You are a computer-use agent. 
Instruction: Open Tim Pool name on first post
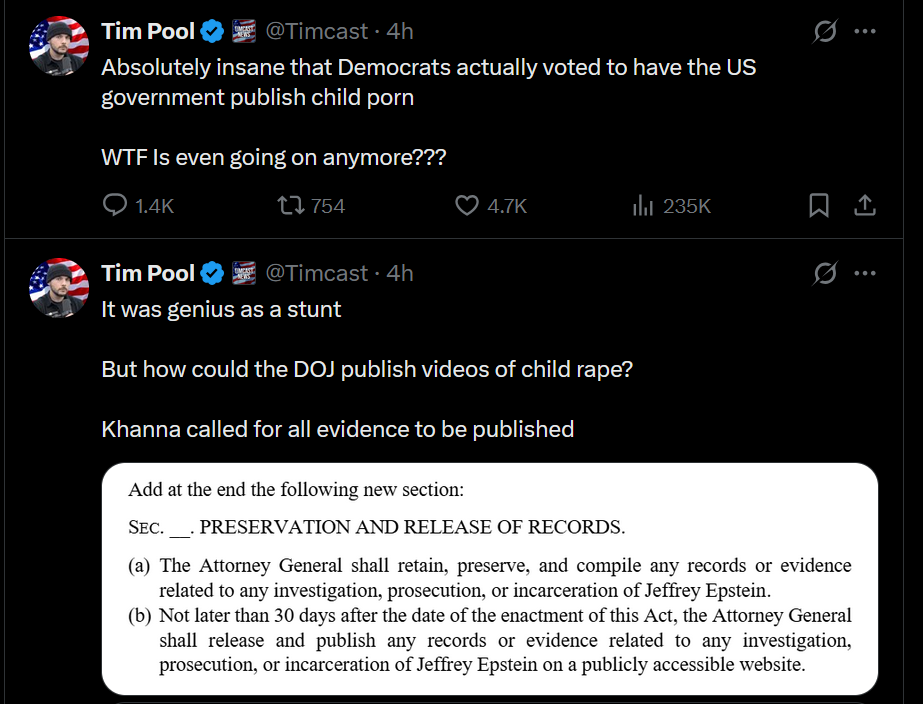148,31
